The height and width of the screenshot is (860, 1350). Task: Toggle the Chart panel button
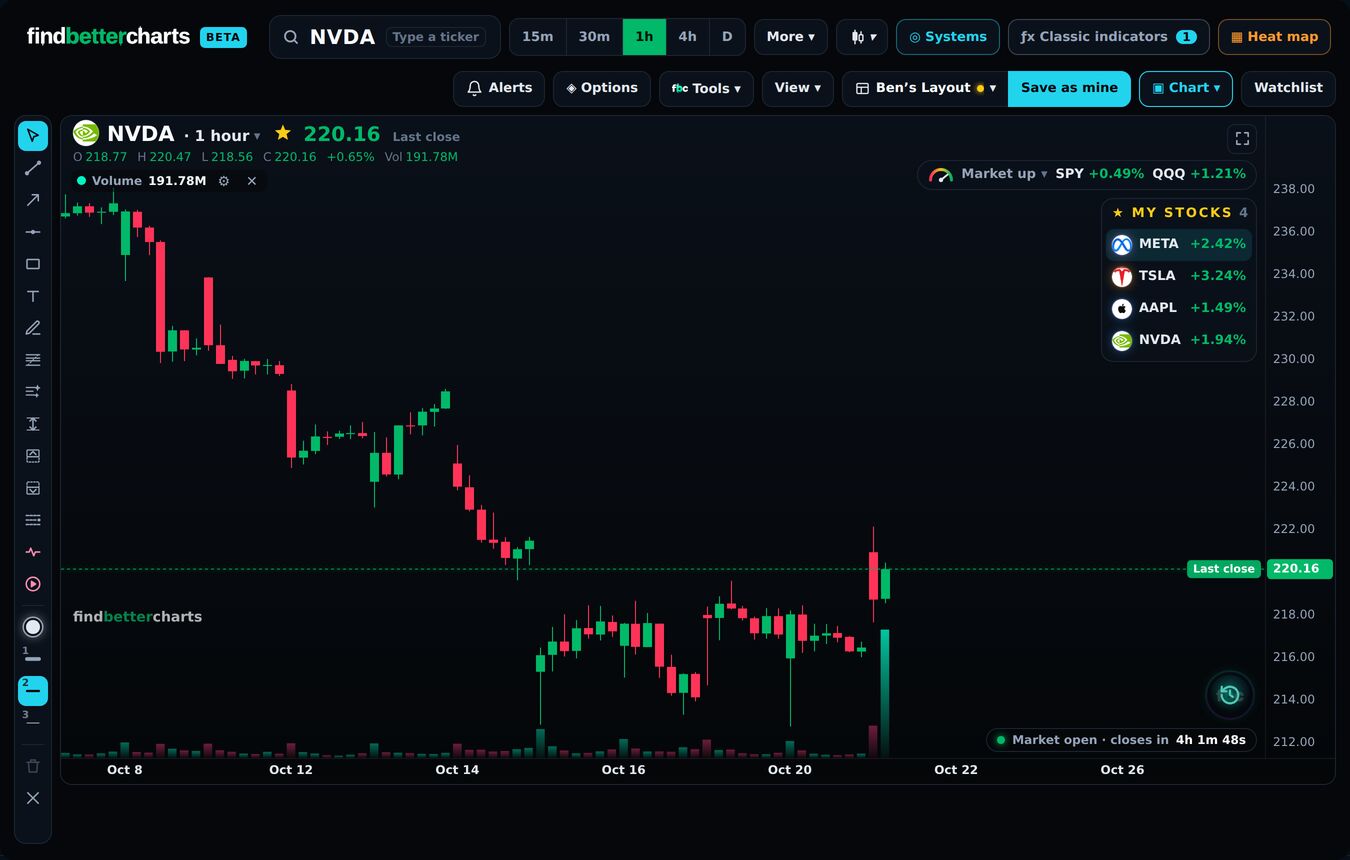[1186, 88]
